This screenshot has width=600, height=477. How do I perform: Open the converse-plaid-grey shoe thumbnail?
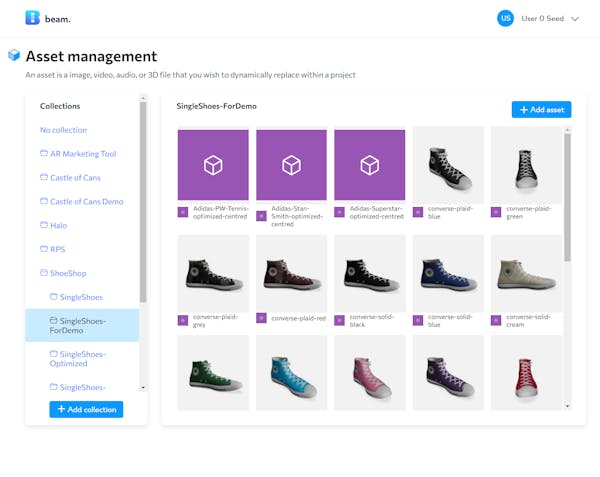point(213,274)
